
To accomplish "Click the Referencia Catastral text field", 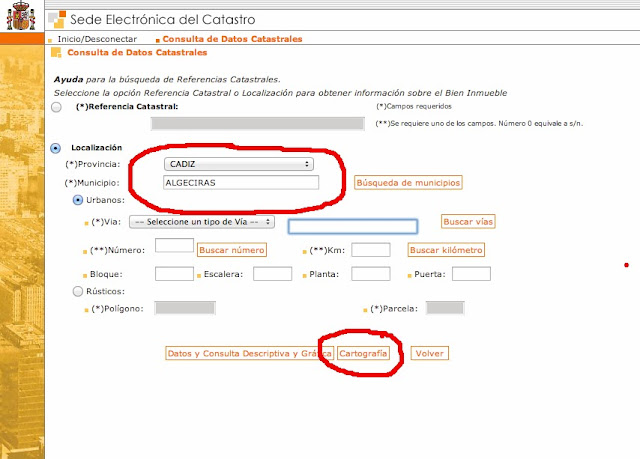I will [x=258, y=124].
